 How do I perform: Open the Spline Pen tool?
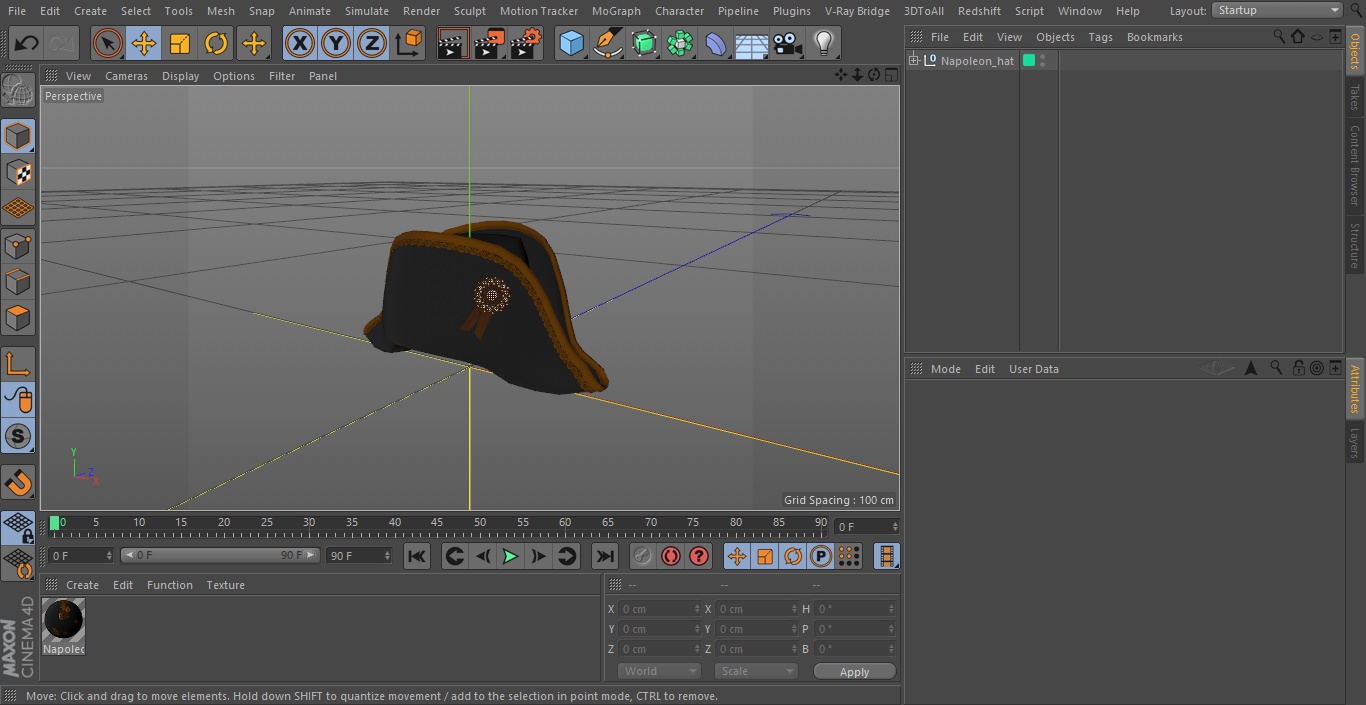[x=607, y=44]
